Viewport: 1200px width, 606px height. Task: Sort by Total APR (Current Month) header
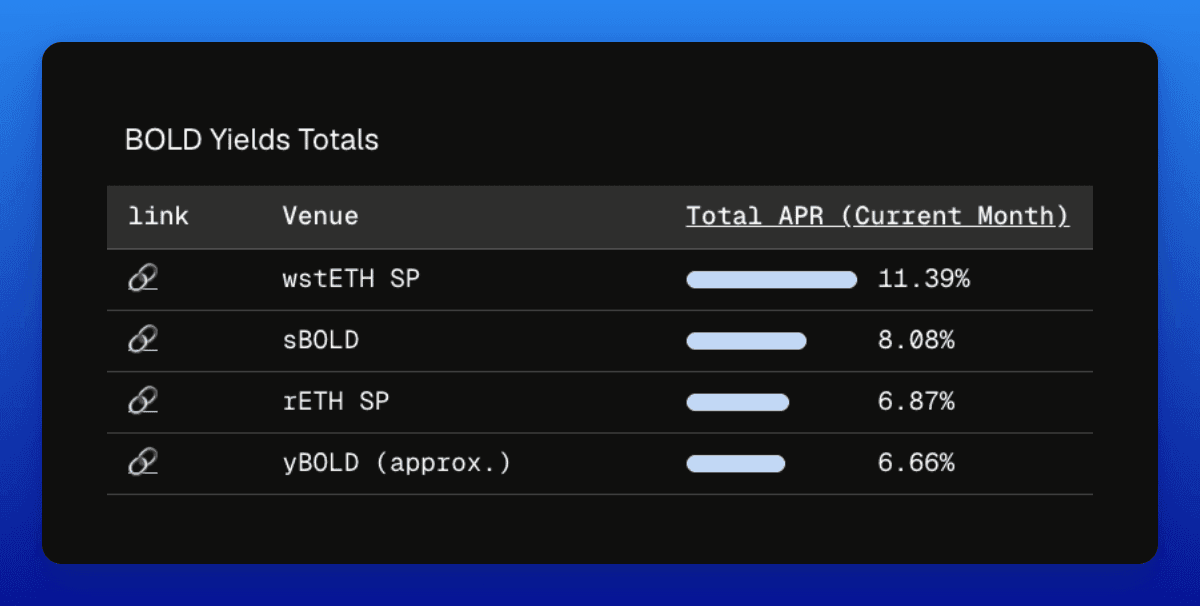[877, 216]
